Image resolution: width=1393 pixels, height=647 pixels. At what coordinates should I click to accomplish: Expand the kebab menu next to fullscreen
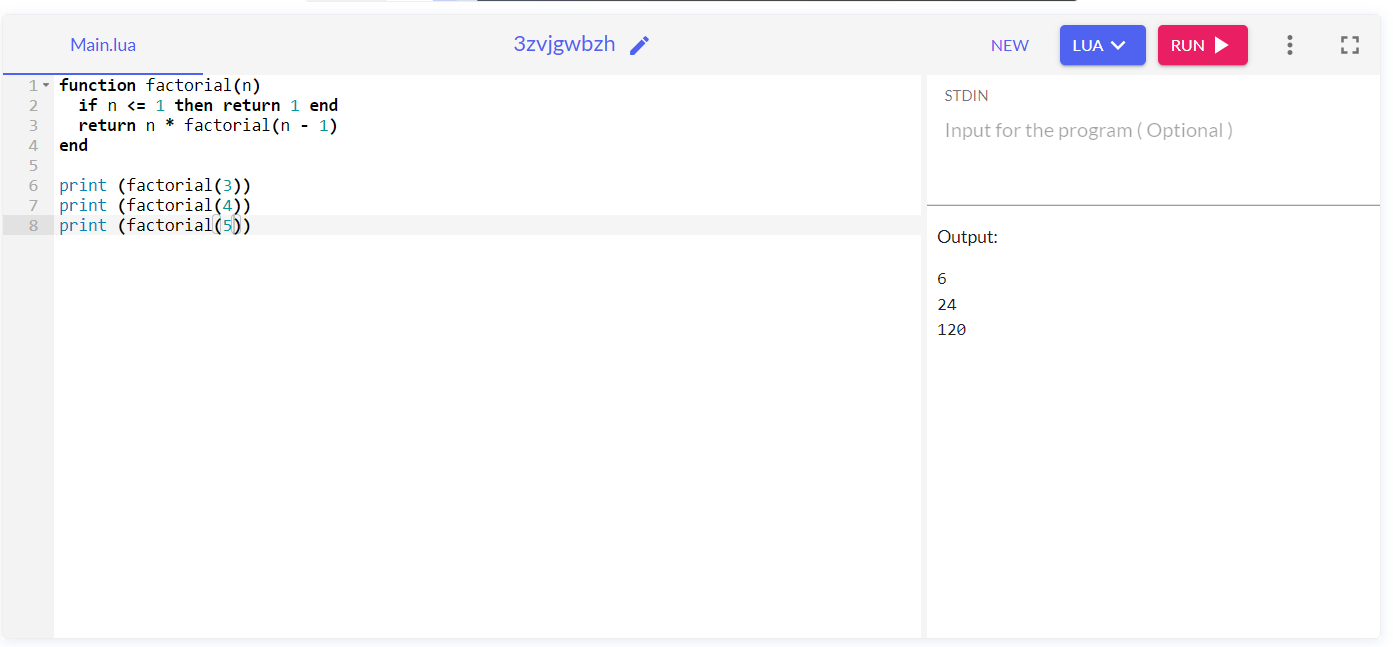point(1289,44)
